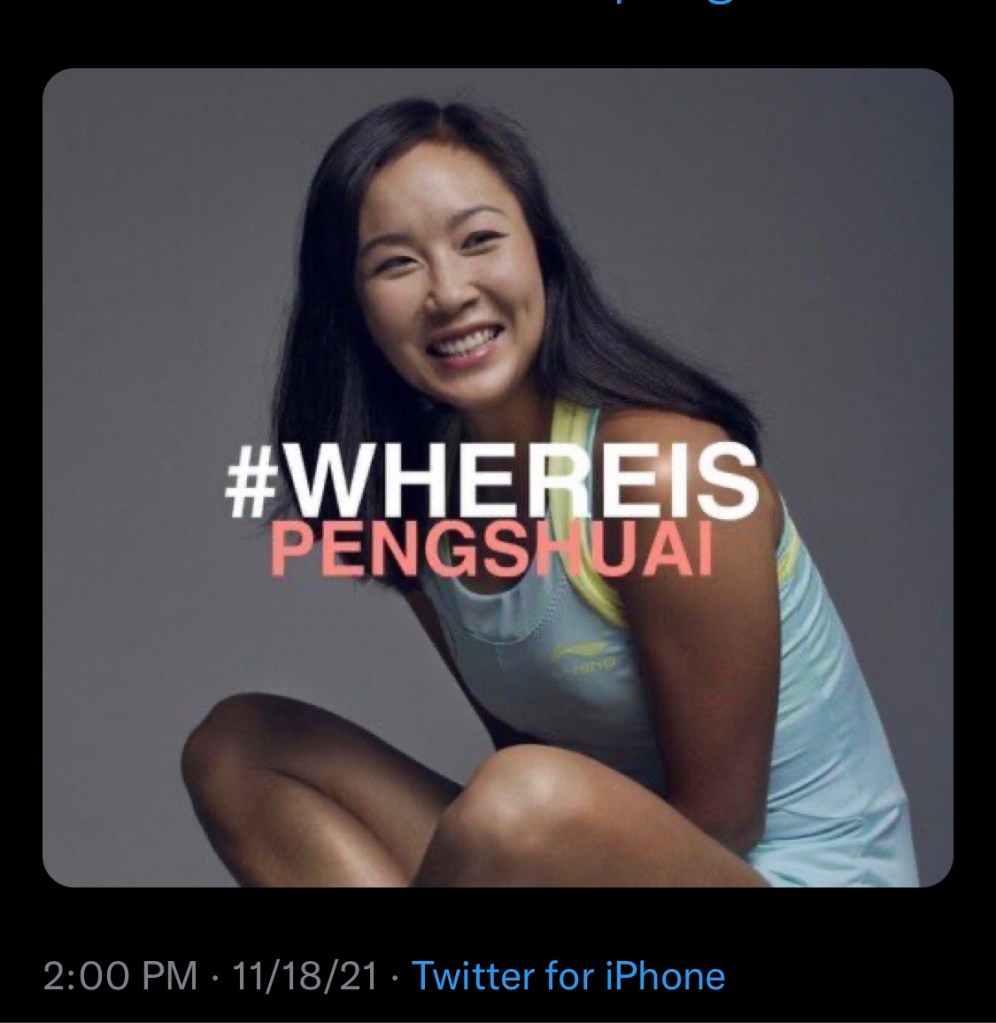
Task: Tap the PENGSHUAI pink text overlay
Action: (x=491, y=551)
